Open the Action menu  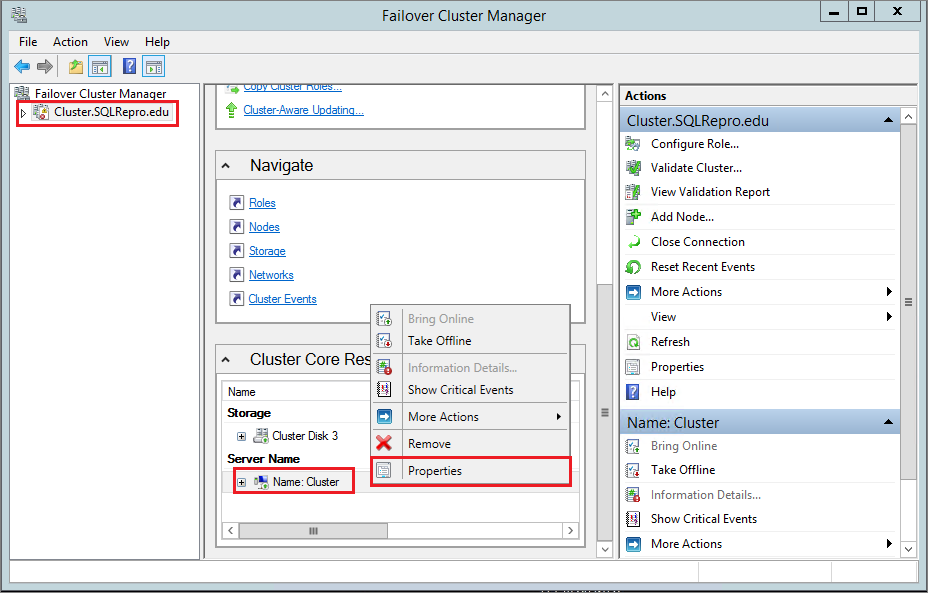tap(70, 42)
